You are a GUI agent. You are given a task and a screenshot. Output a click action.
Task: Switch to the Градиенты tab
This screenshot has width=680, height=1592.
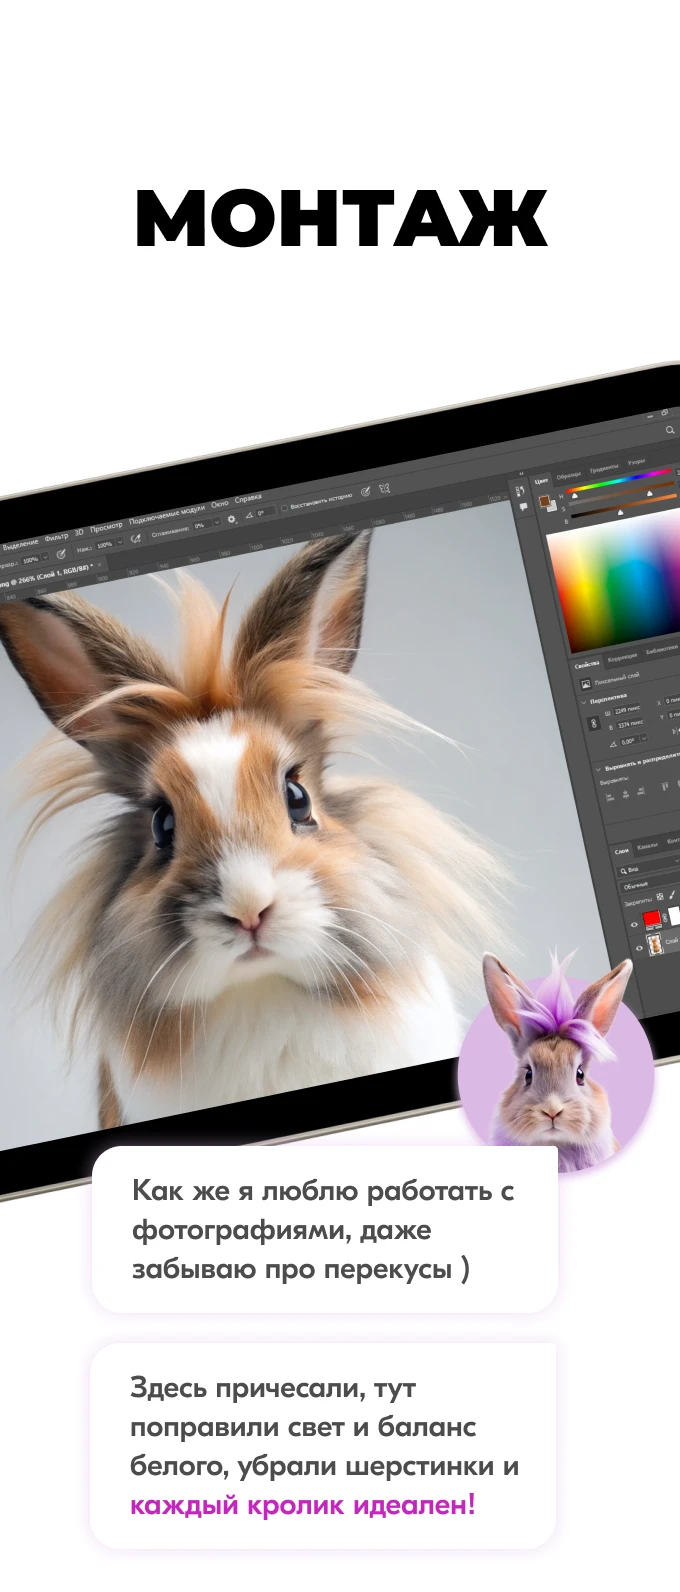click(604, 468)
